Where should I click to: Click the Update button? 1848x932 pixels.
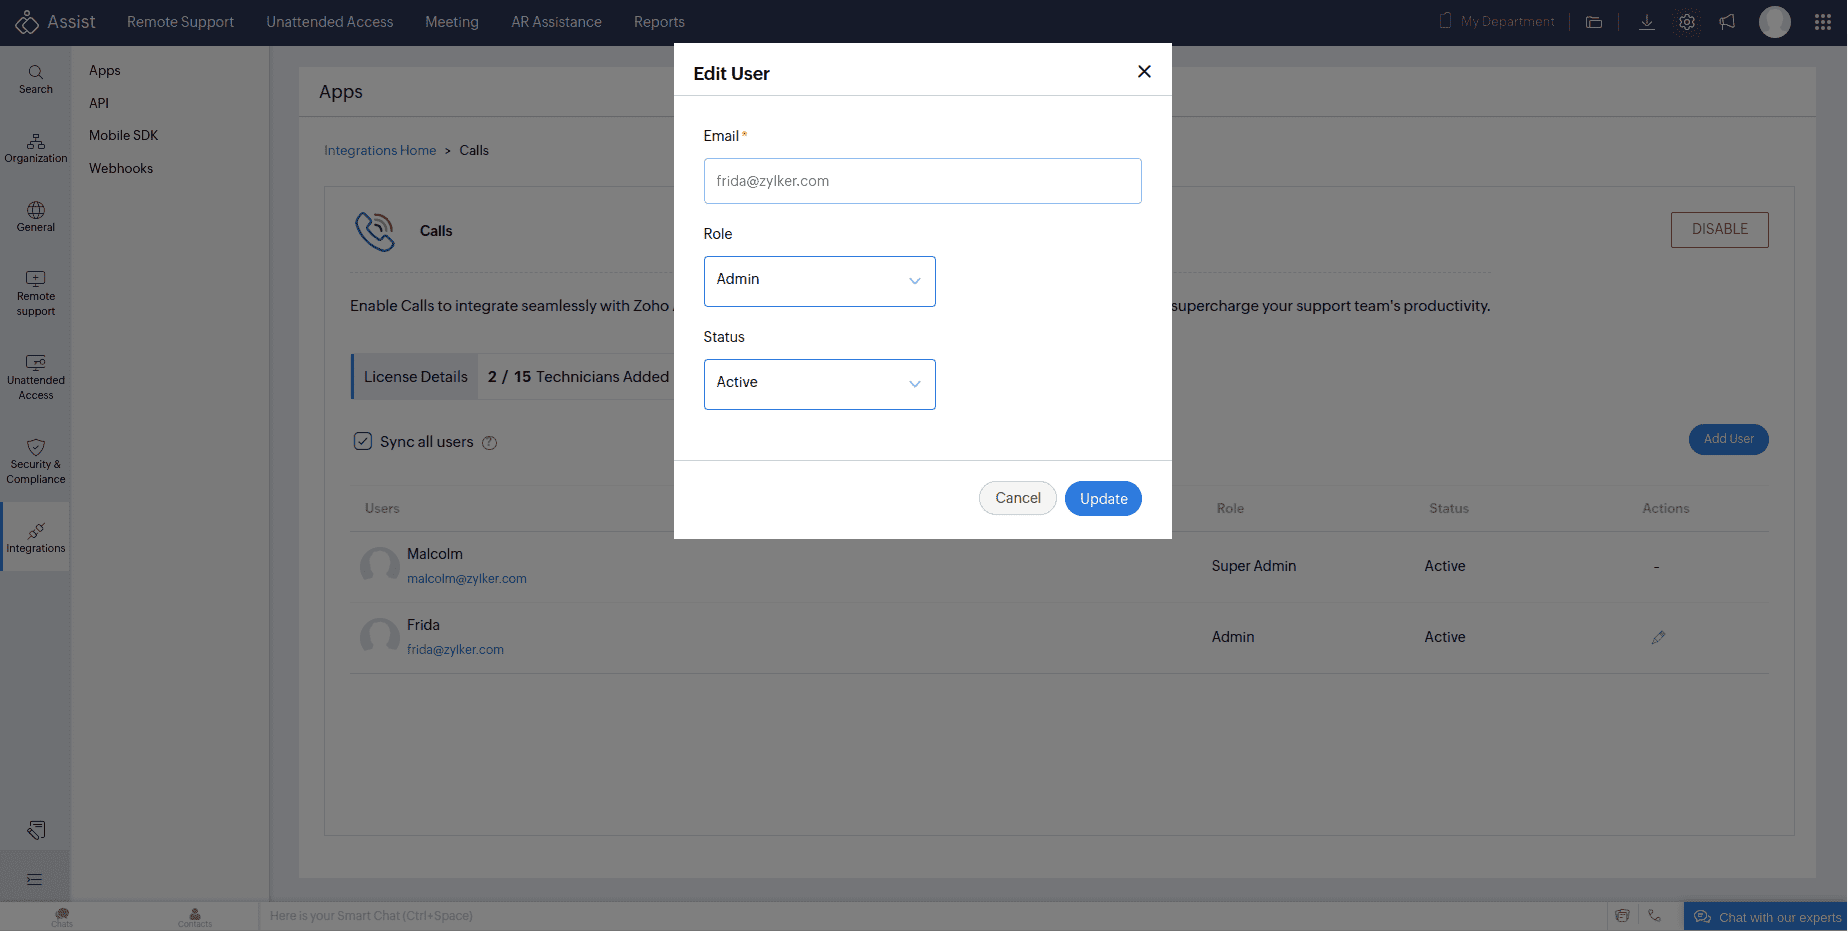(1103, 498)
